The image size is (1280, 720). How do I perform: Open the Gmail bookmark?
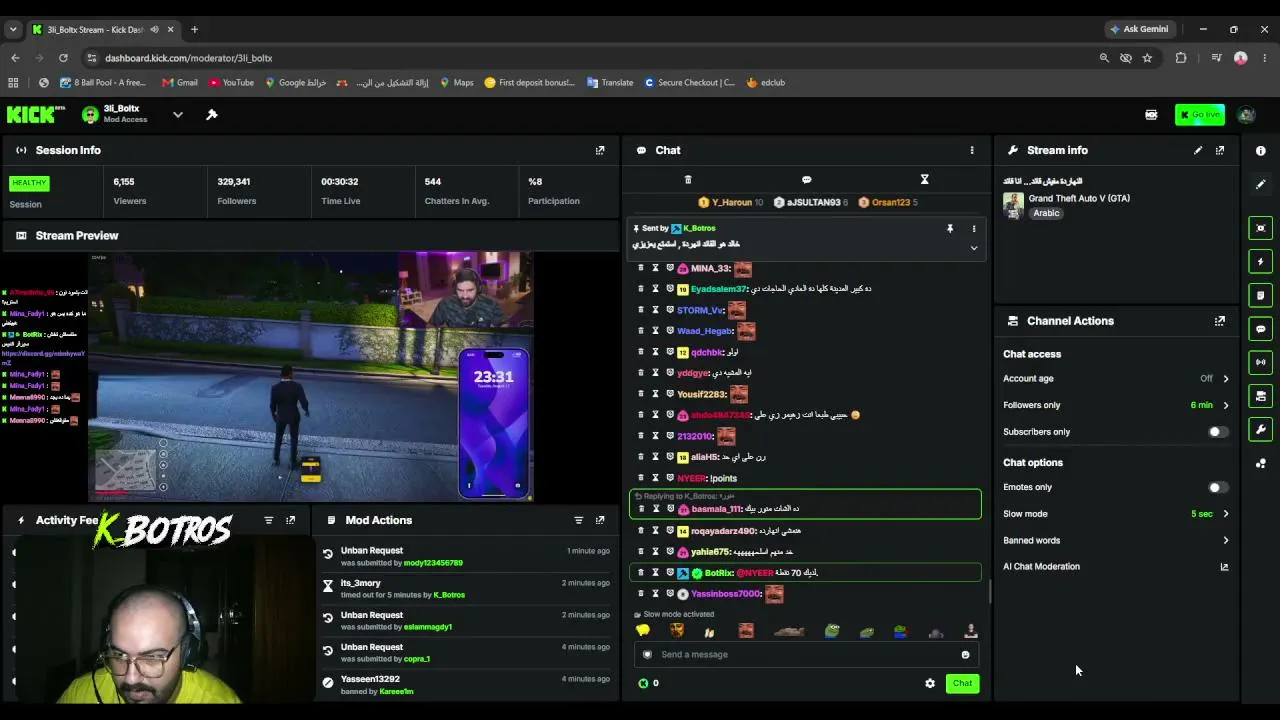[180, 83]
